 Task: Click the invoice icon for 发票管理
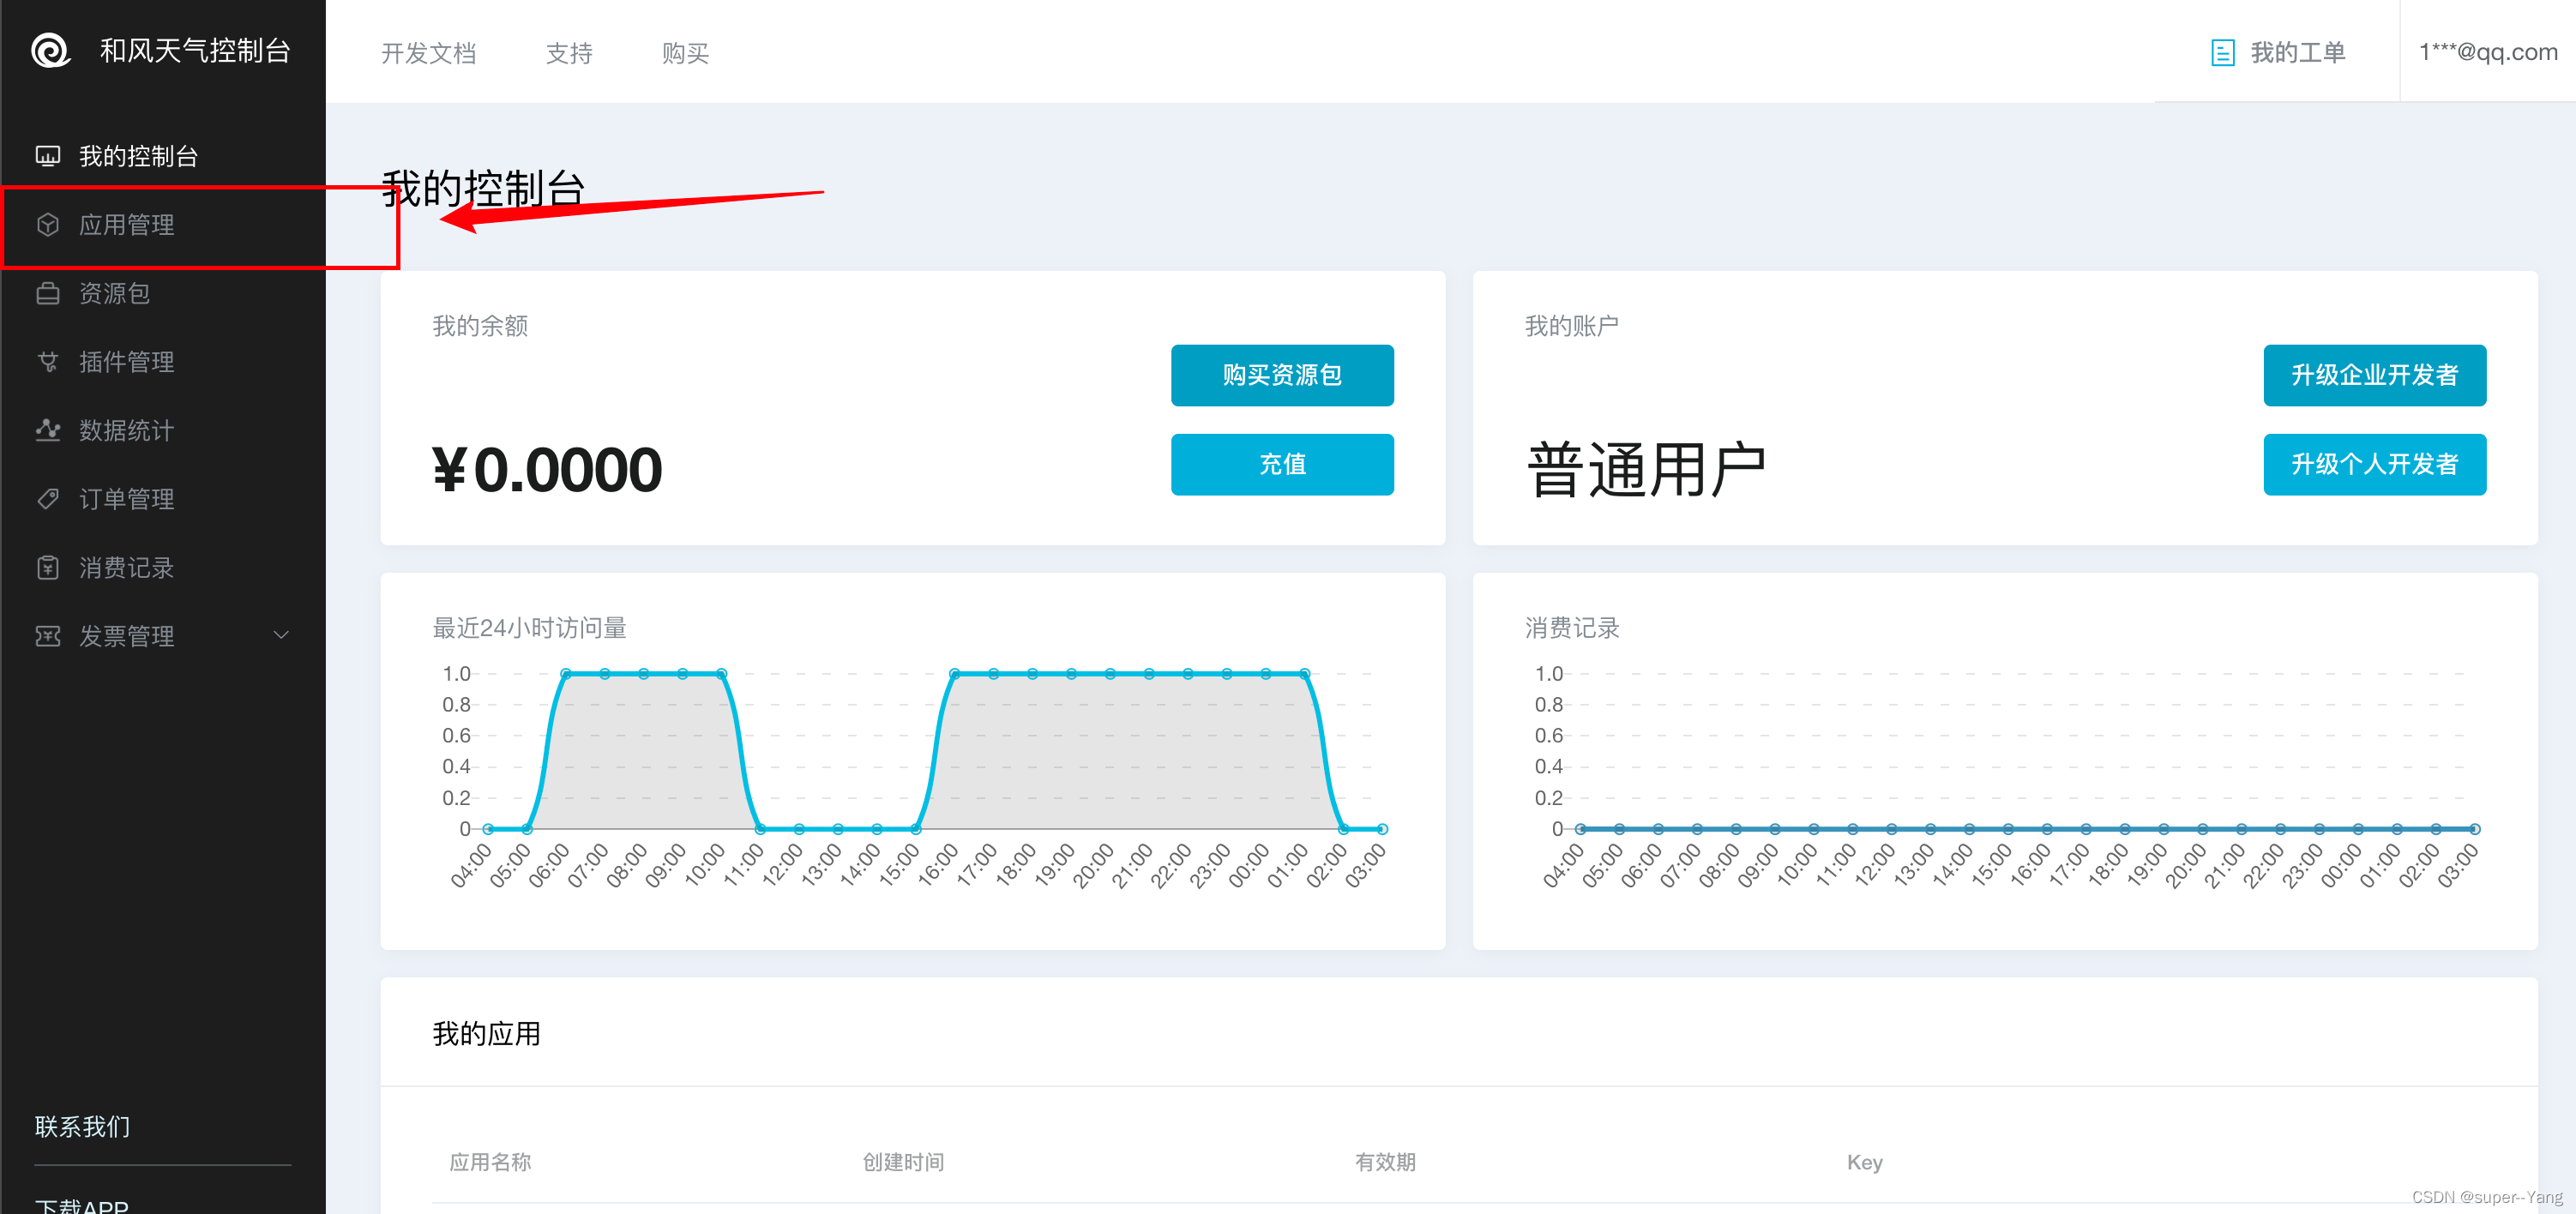[x=48, y=636]
